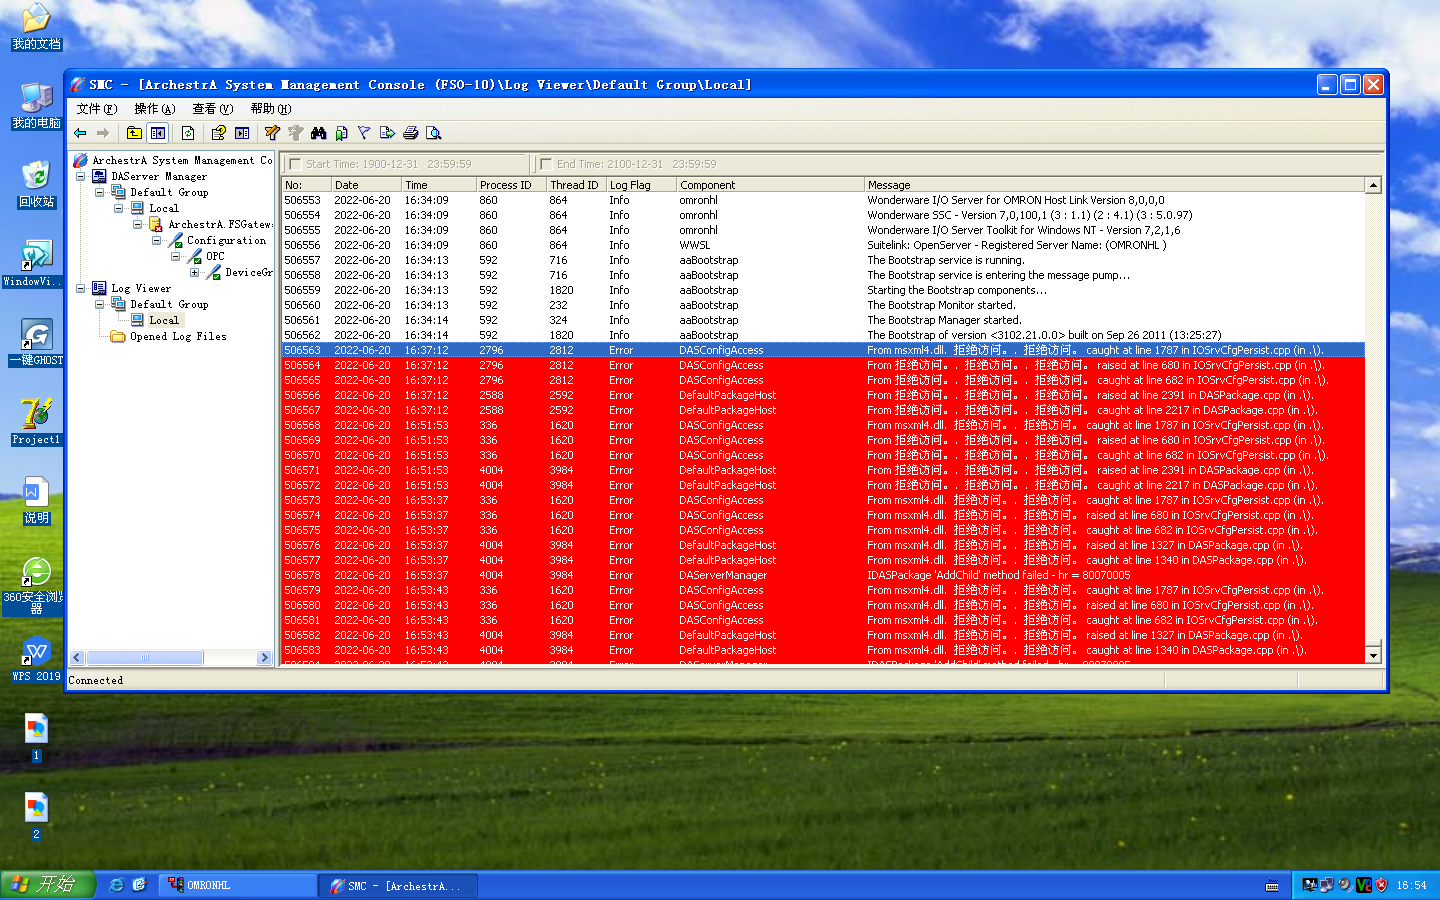
Task: Select log row number 506556 WWSL
Action: (x=823, y=245)
